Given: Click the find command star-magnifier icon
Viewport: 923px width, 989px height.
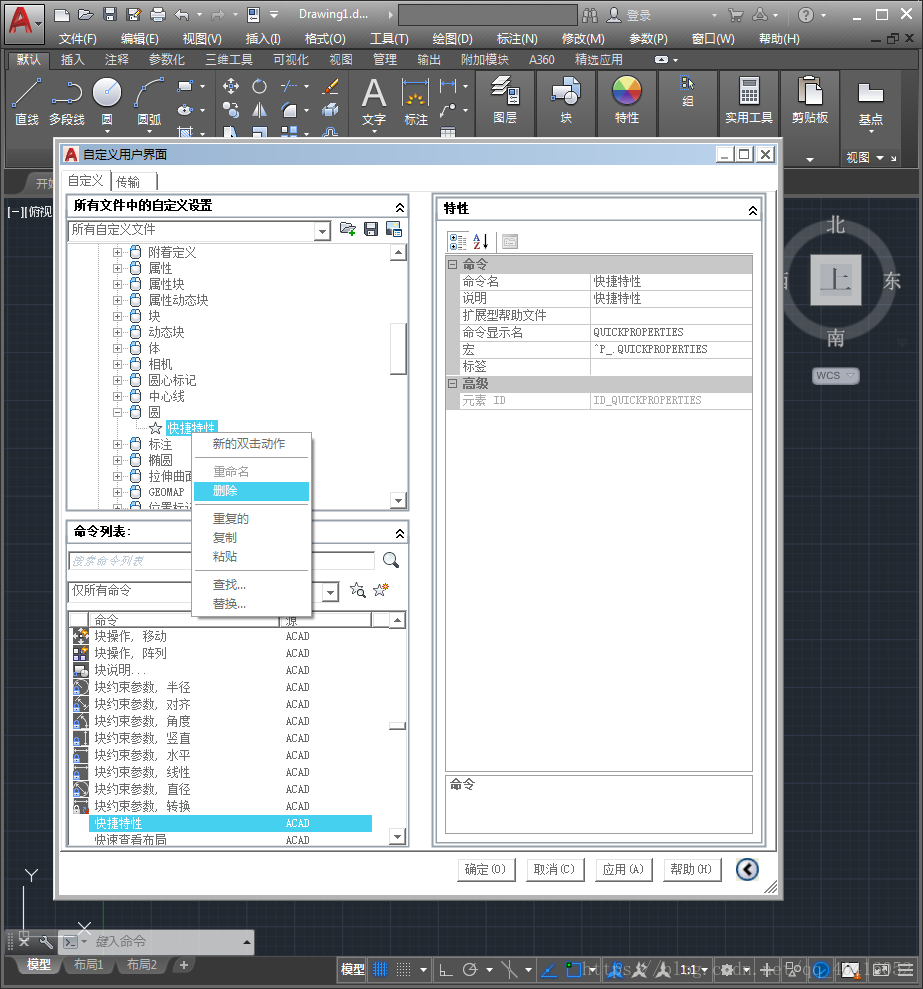Looking at the screenshot, I should (358, 590).
